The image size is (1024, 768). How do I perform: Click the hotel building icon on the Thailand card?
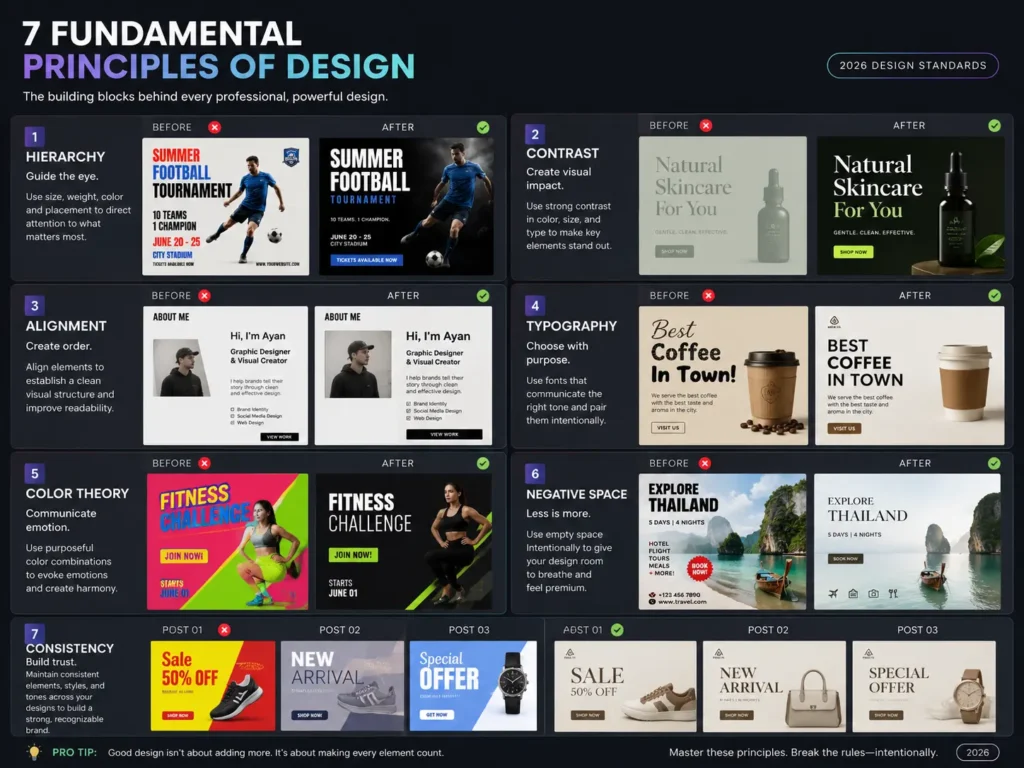(853, 594)
